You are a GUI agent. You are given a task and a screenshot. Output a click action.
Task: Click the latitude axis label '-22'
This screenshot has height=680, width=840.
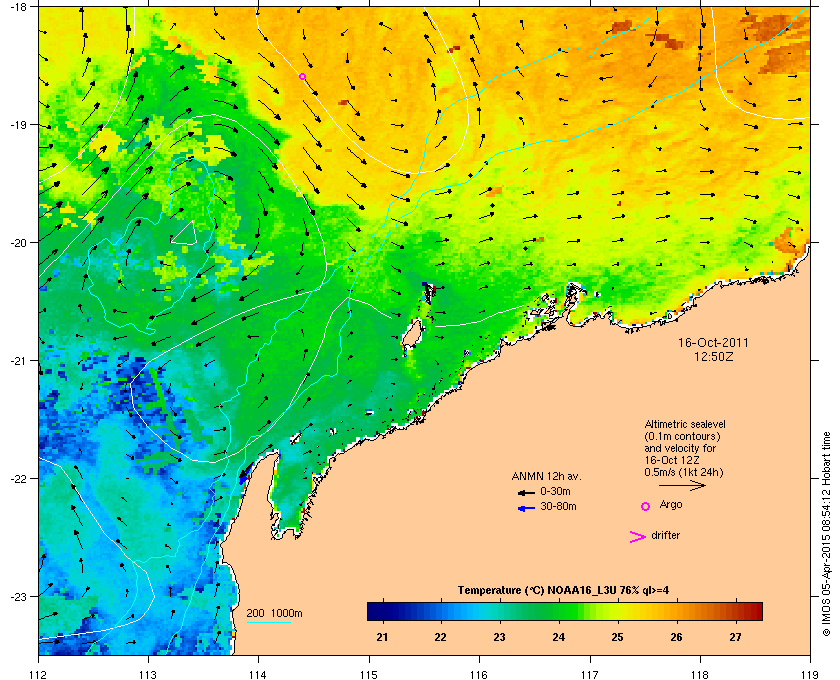click(18, 478)
